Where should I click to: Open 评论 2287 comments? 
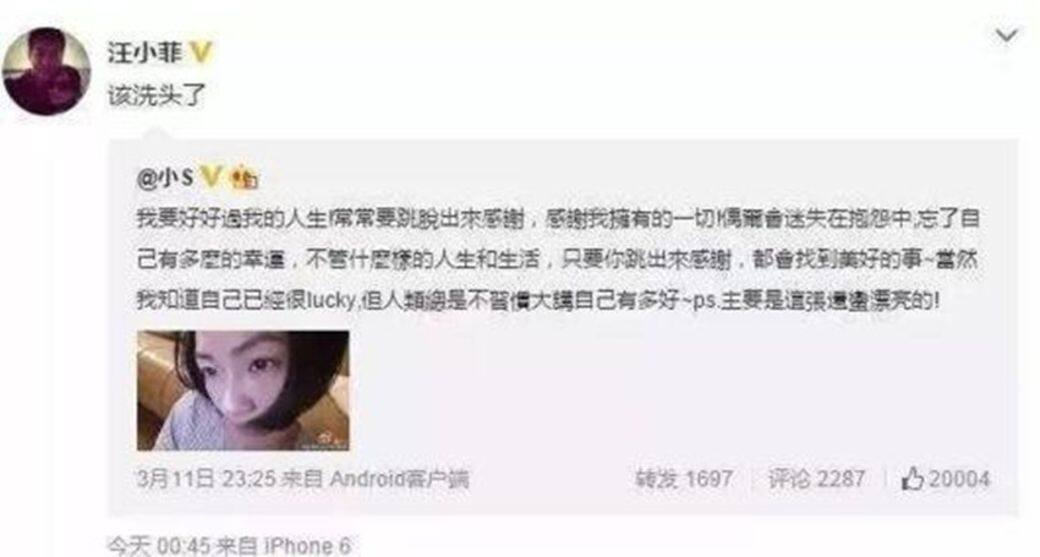[816, 478]
